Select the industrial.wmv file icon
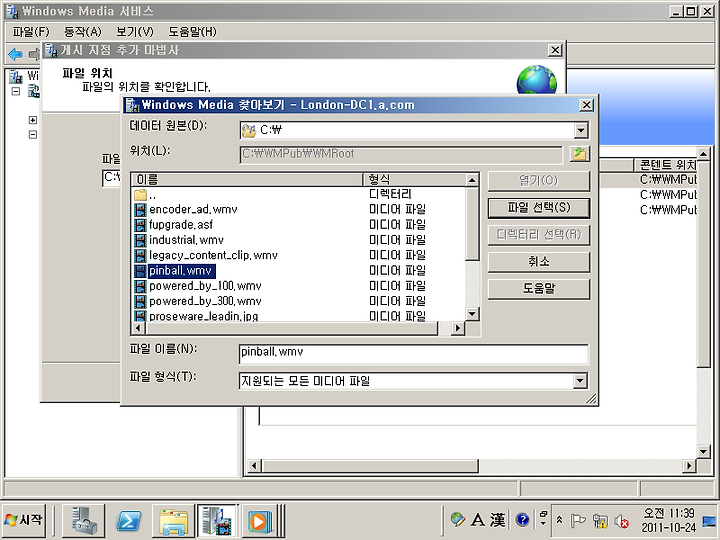 click(140, 240)
